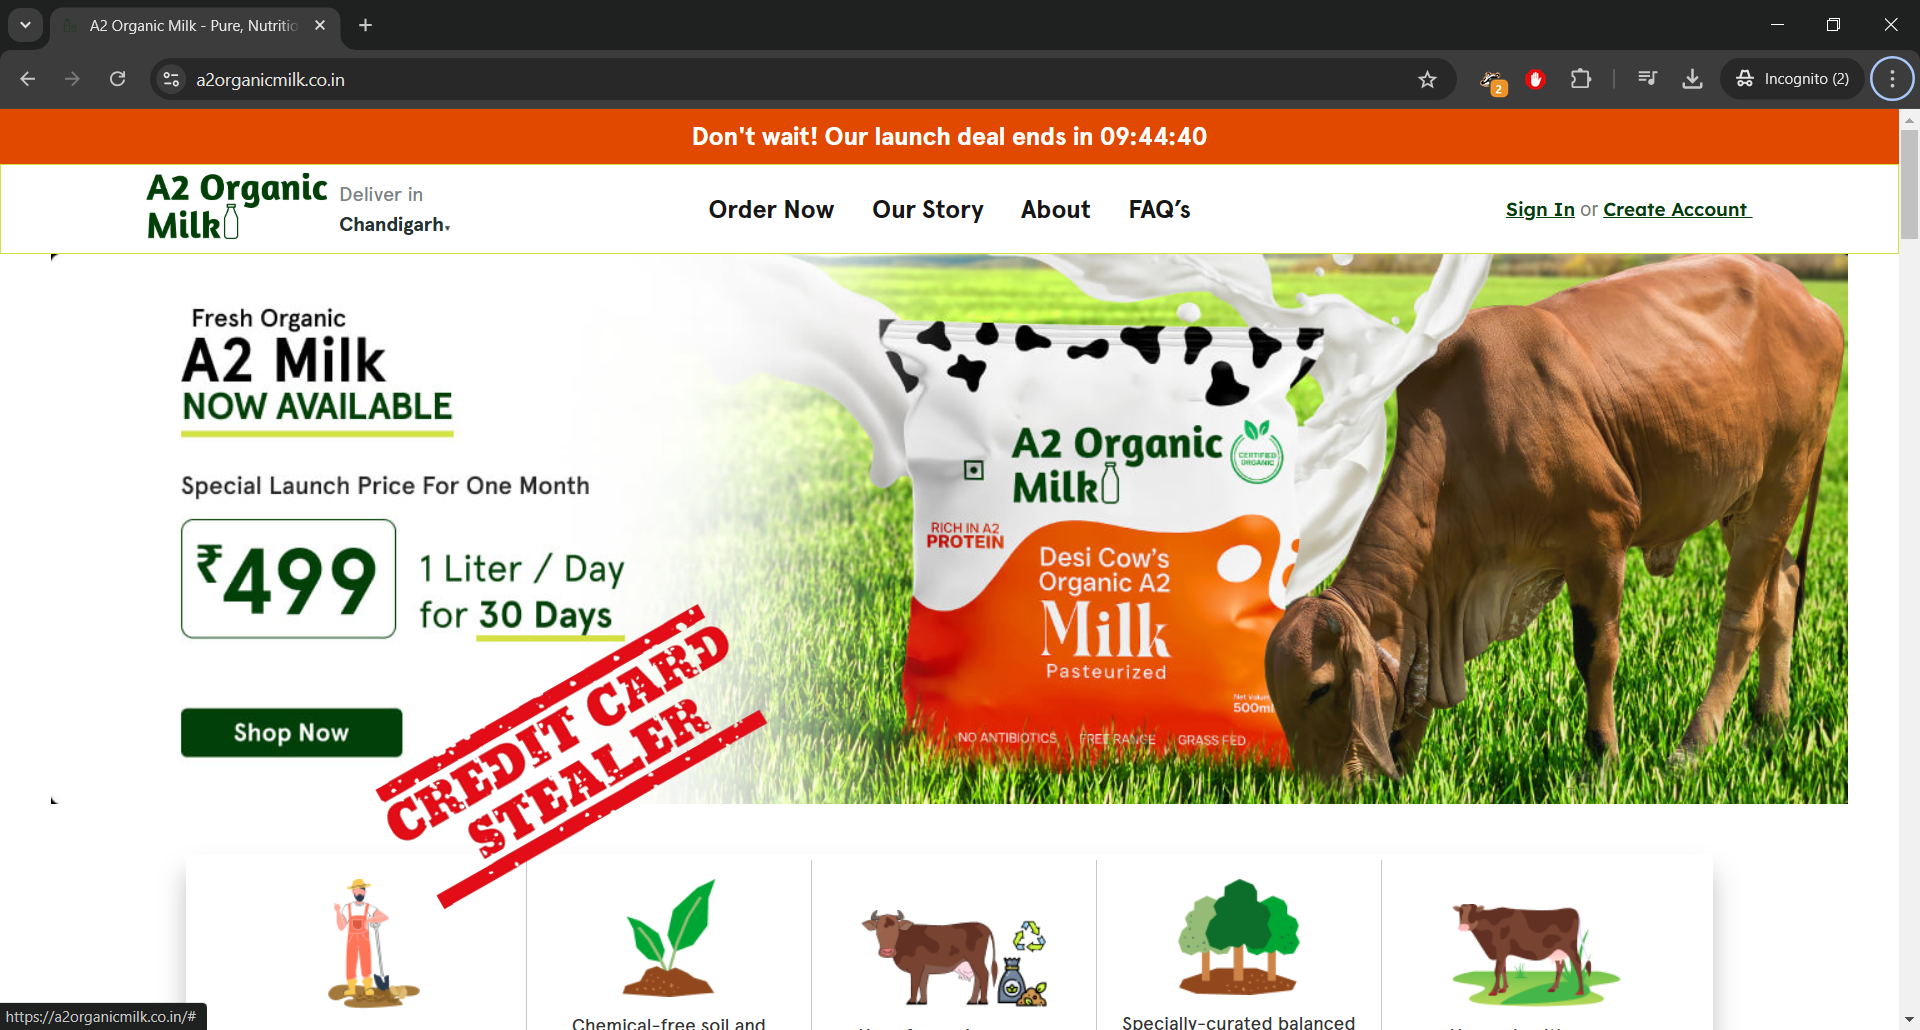Image resolution: width=1920 pixels, height=1030 pixels.
Task: Open Chrome three-dot menu
Action: 1892,79
